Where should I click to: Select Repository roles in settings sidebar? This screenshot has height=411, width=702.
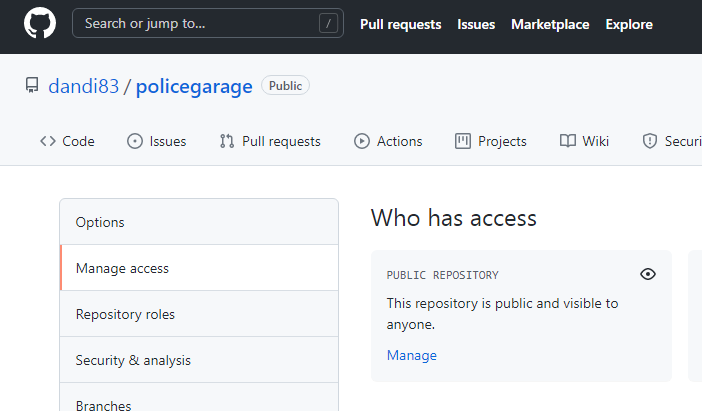pyautogui.click(x=125, y=314)
